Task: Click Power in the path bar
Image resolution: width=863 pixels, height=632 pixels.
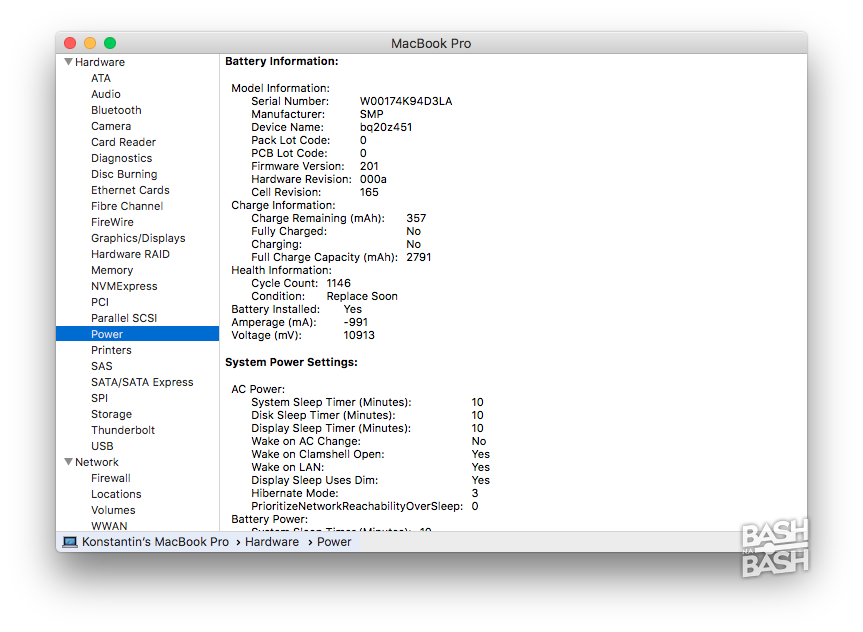Action: point(334,542)
